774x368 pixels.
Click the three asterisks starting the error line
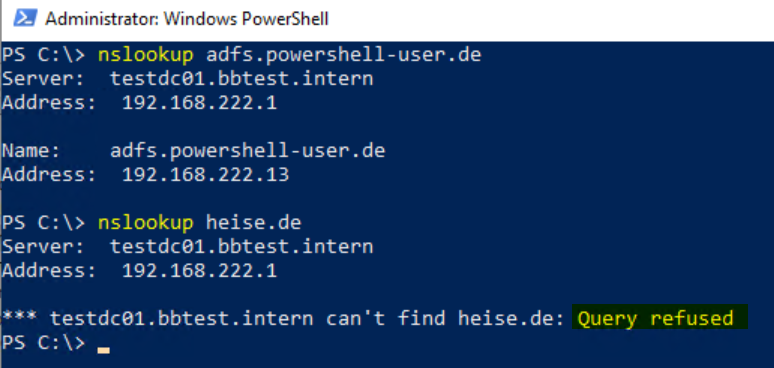point(19,317)
